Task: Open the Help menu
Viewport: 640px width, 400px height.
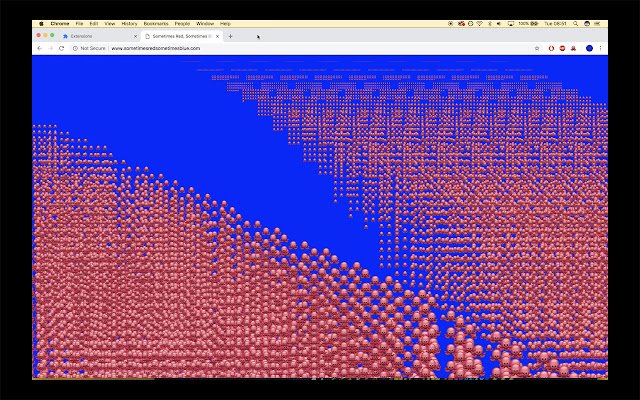Action: tap(225, 24)
